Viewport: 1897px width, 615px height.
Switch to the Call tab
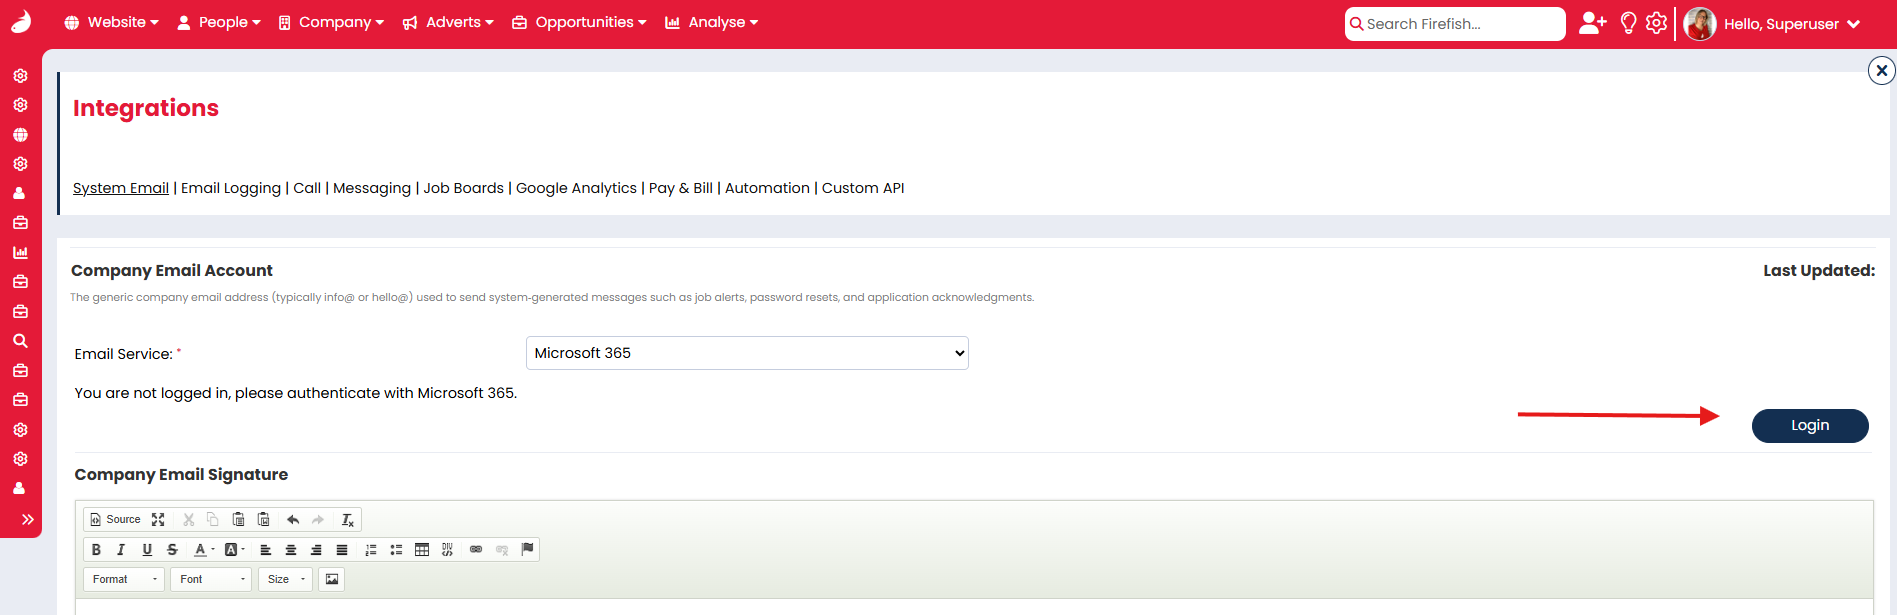307,188
